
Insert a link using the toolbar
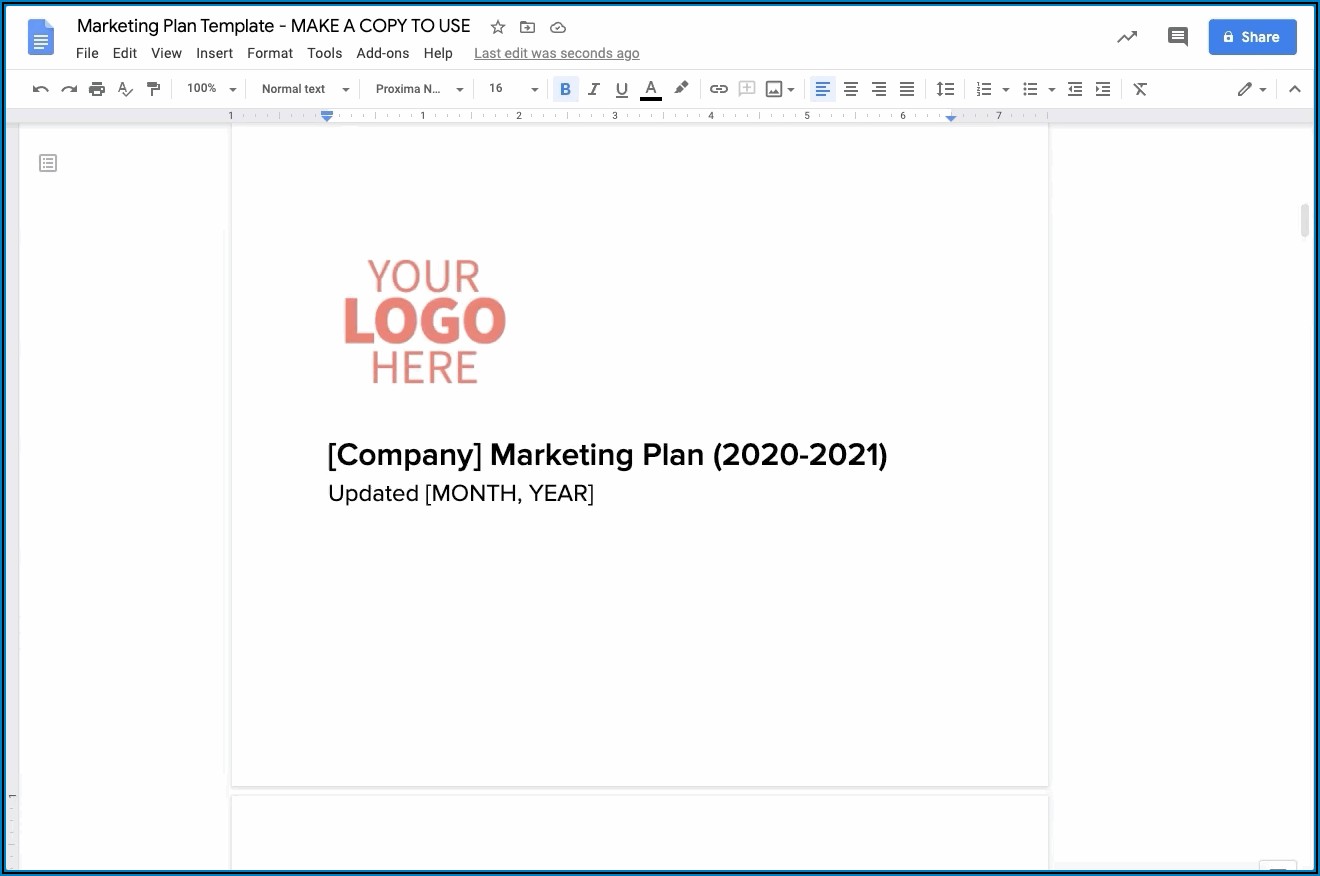click(x=718, y=89)
